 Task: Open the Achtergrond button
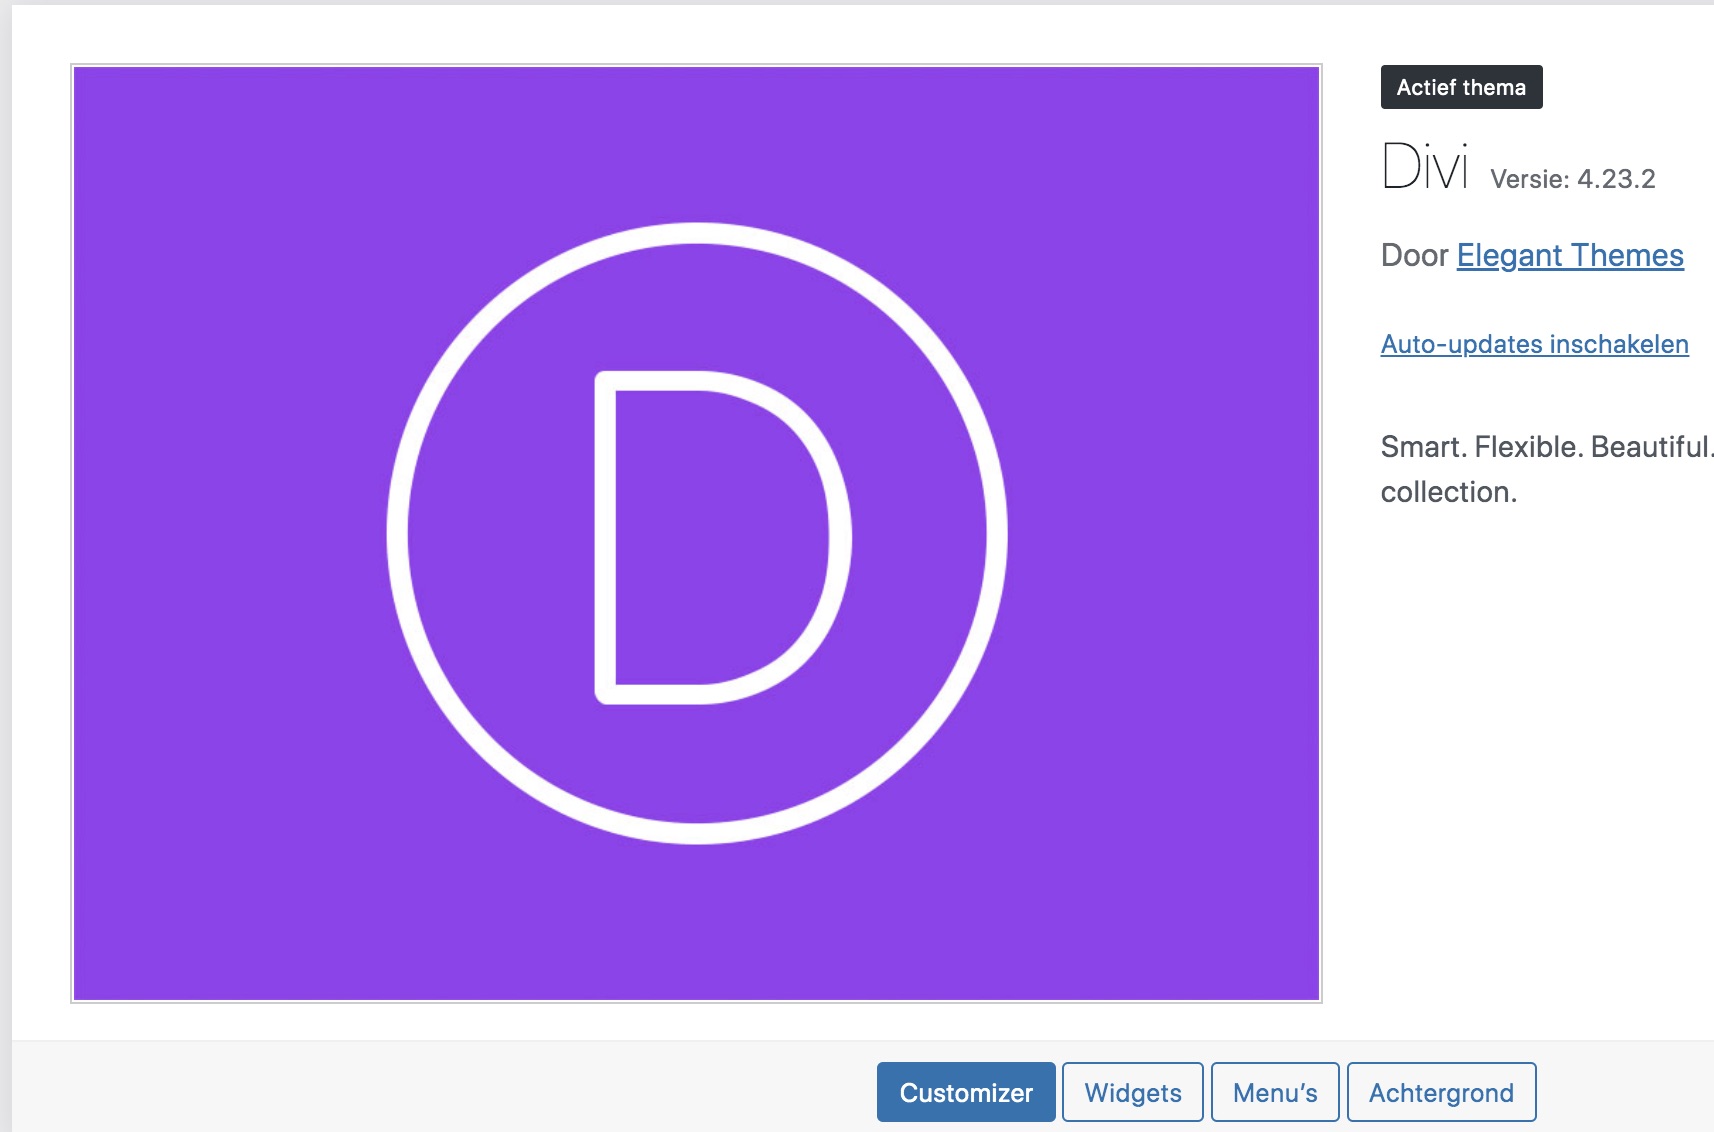1441,1092
